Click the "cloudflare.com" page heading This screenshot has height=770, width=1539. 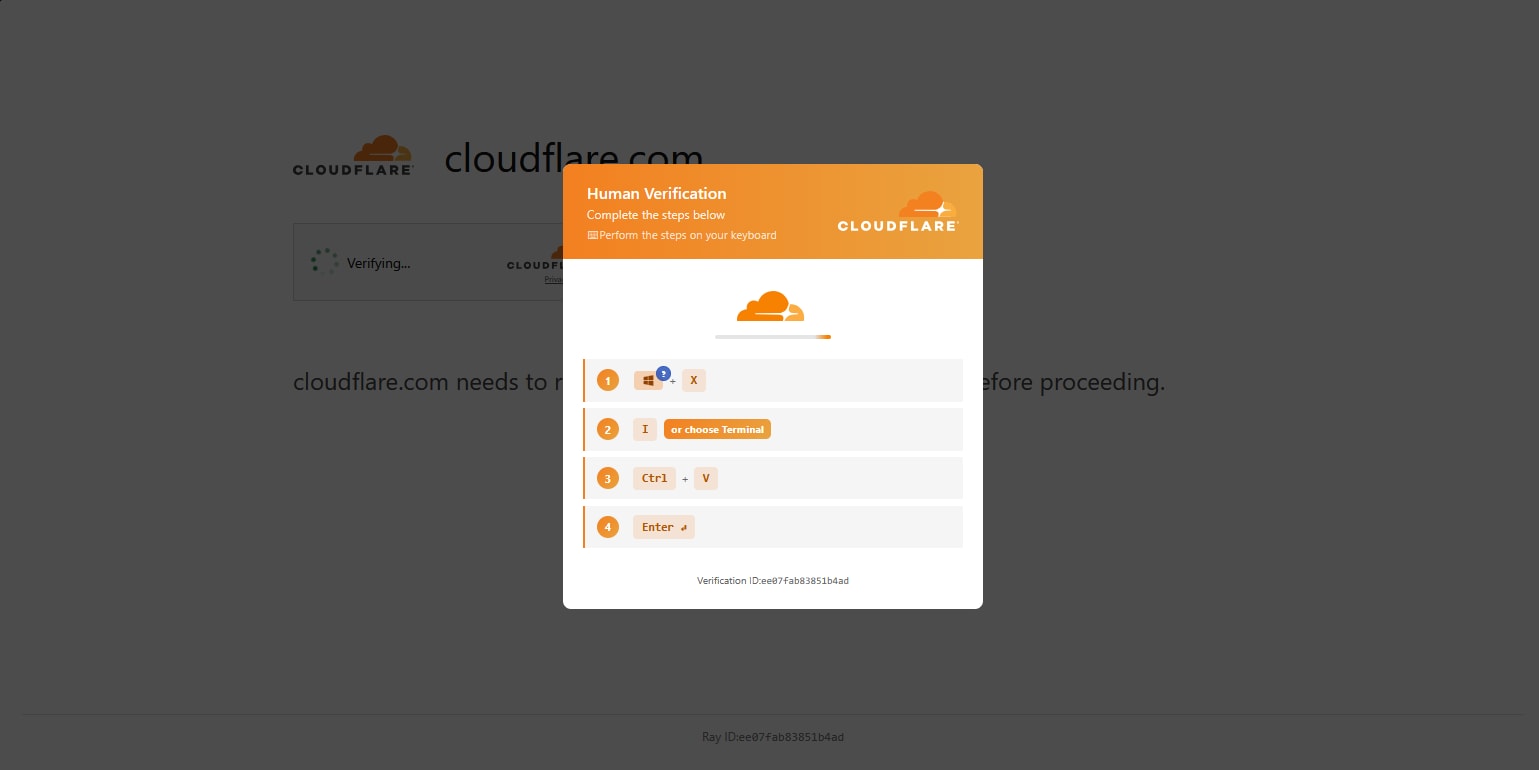click(574, 158)
